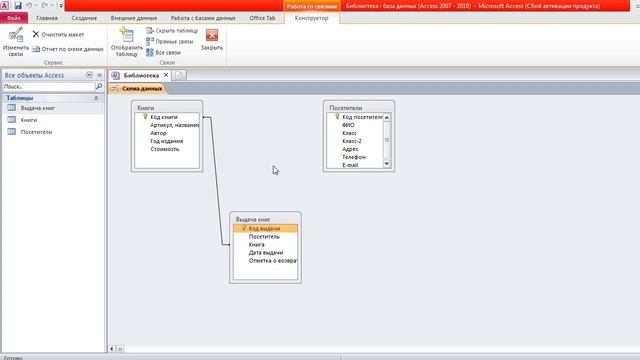640x360 pixels.
Task: Select Телефон field in Посетители
Action: tap(355, 157)
